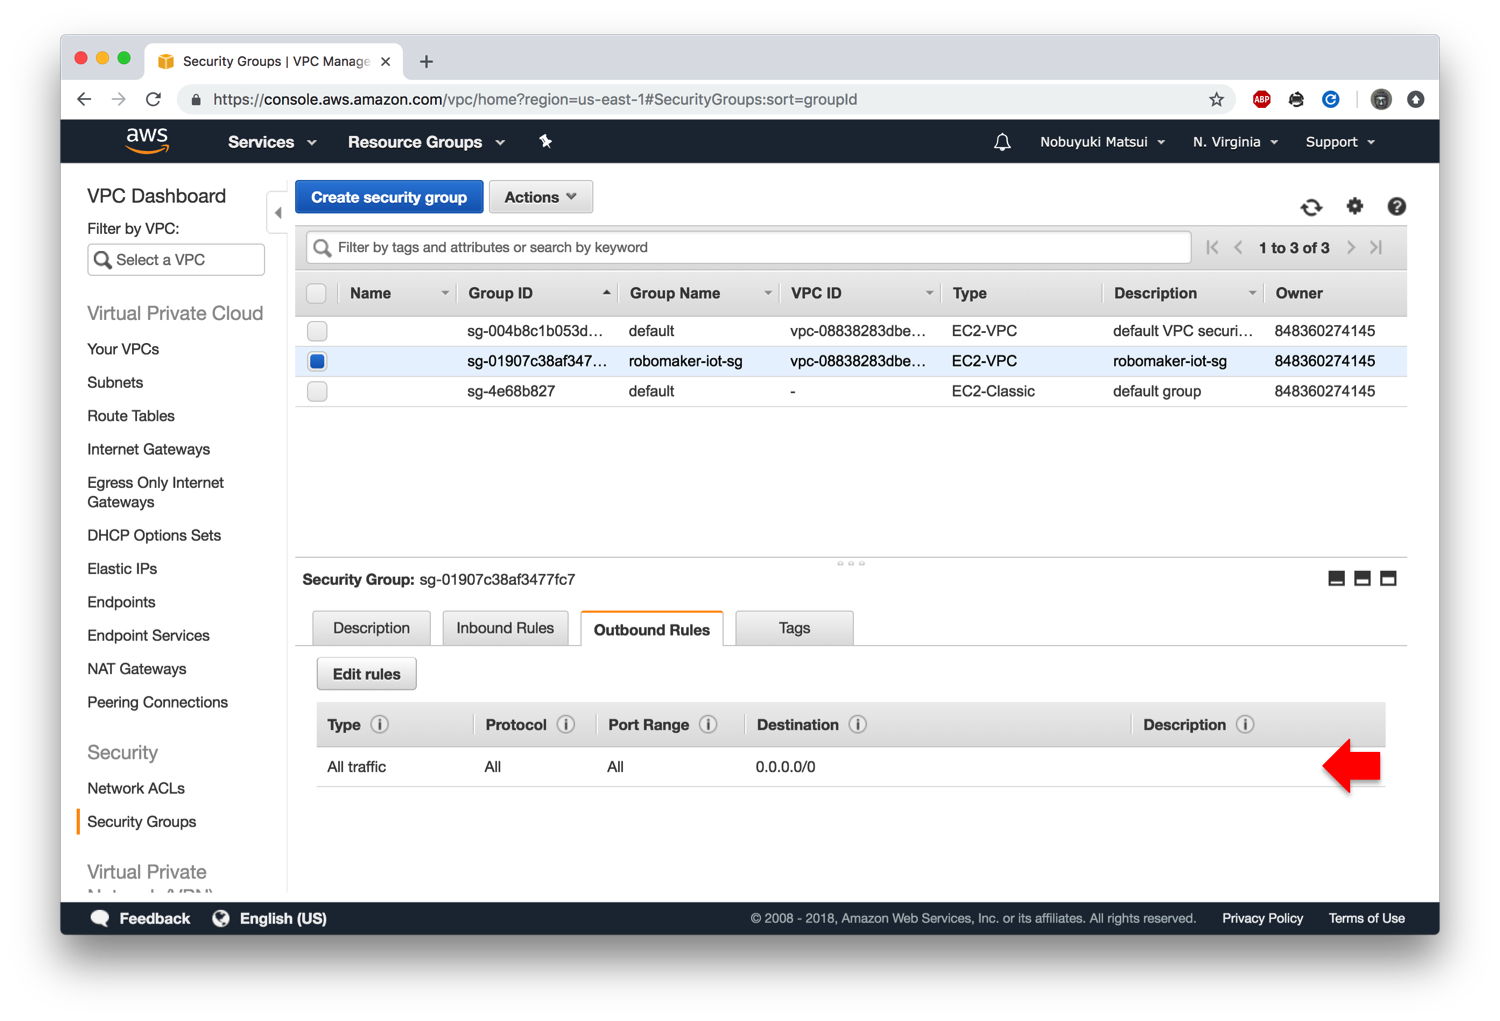Click the AWS logo to go home
This screenshot has height=1021, width=1500.
[146, 141]
